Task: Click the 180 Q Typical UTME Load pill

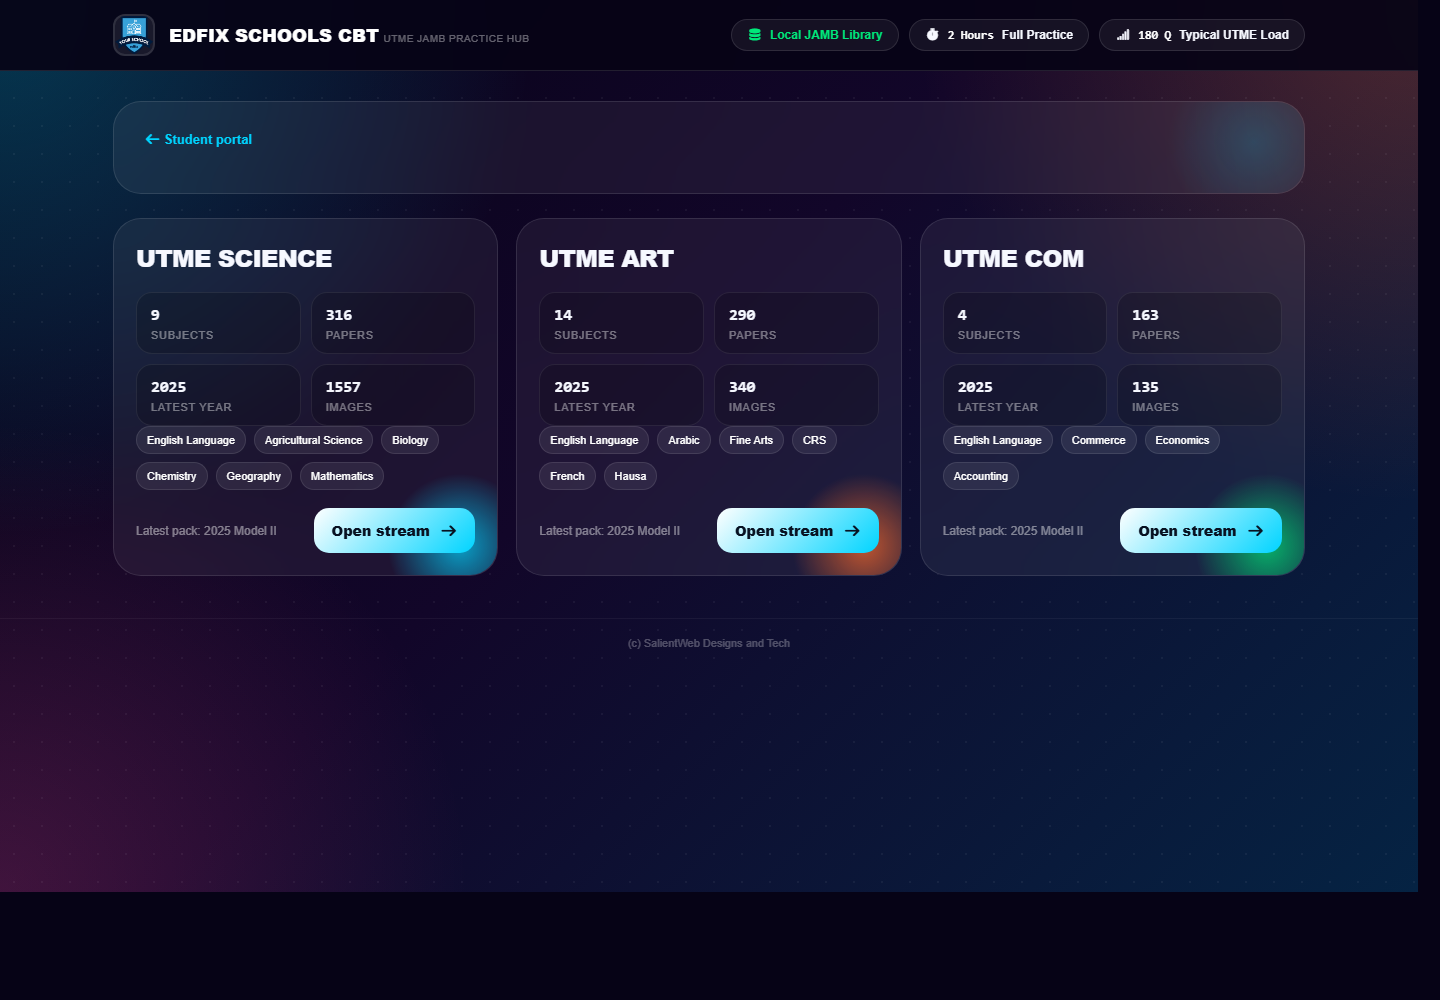Action: [x=1202, y=35]
